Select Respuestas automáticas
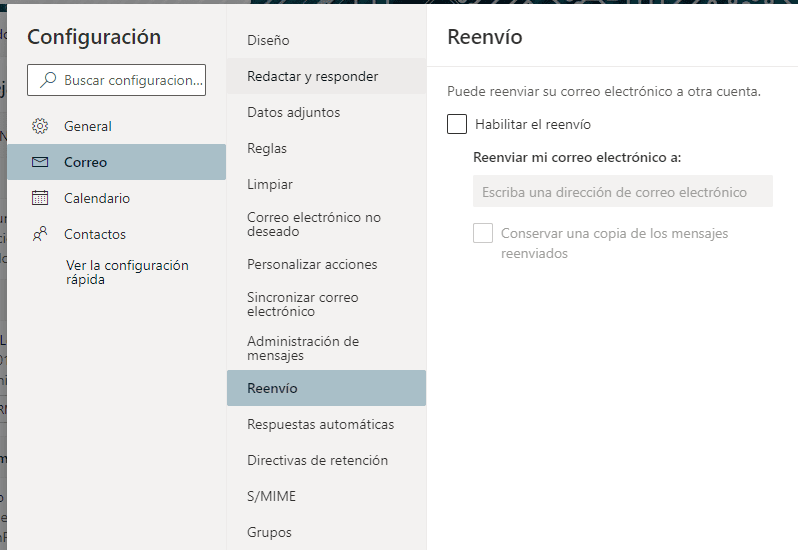 pyautogui.click(x=320, y=424)
